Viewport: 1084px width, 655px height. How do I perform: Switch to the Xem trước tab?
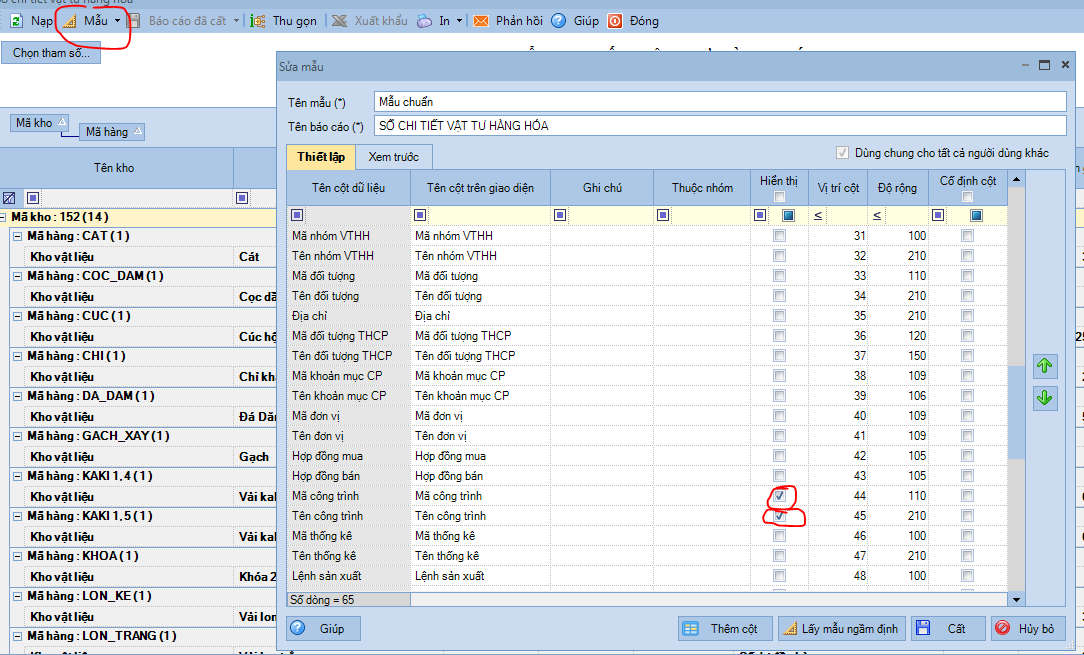coord(393,157)
